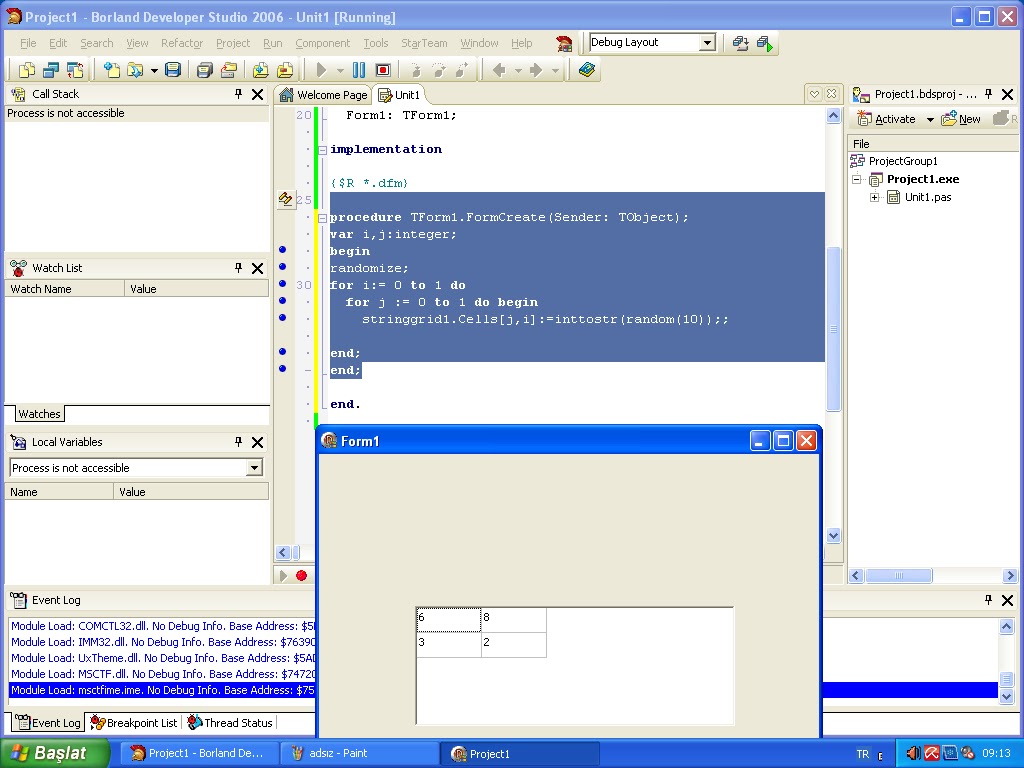Image resolution: width=1024 pixels, height=768 pixels.
Task: Open Help contents via the book icon
Action: pos(587,70)
